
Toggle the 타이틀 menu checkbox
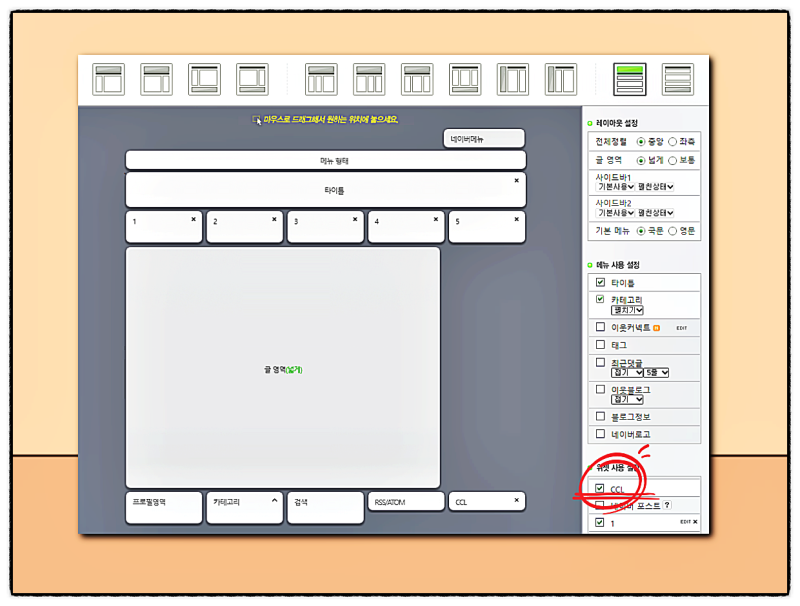pyautogui.click(x=601, y=282)
